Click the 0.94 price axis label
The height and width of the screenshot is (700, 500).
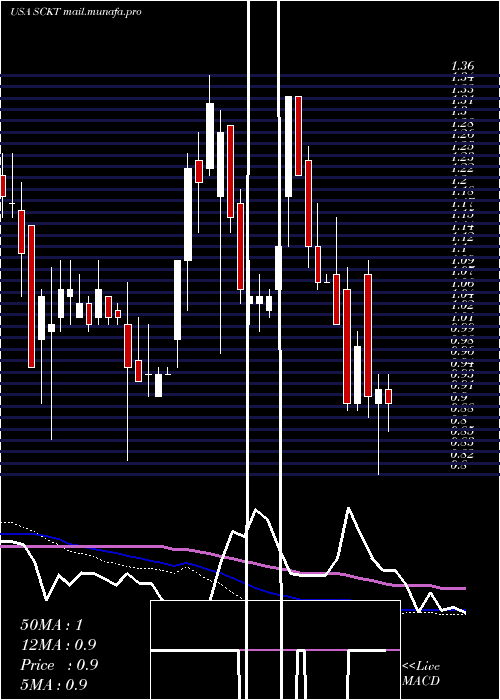462,364
